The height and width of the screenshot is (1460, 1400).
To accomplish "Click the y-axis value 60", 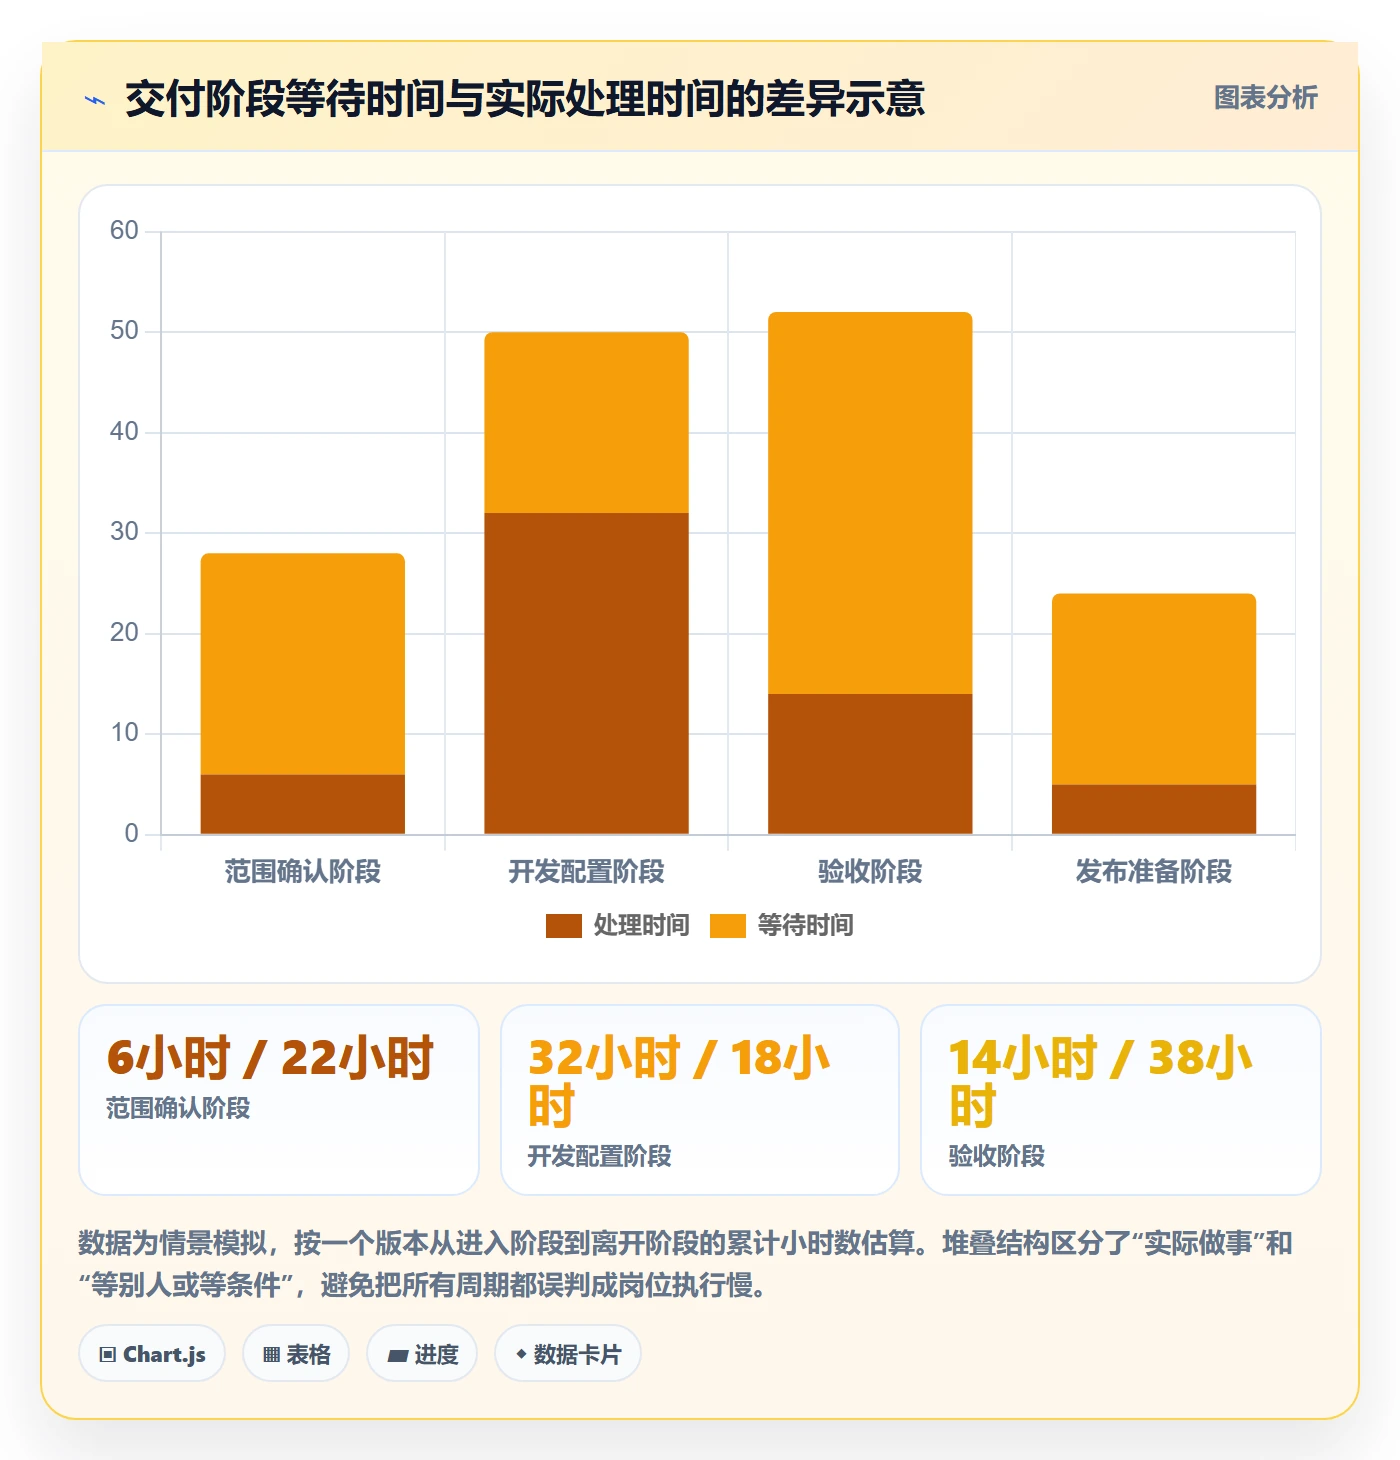I will pos(124,231).
